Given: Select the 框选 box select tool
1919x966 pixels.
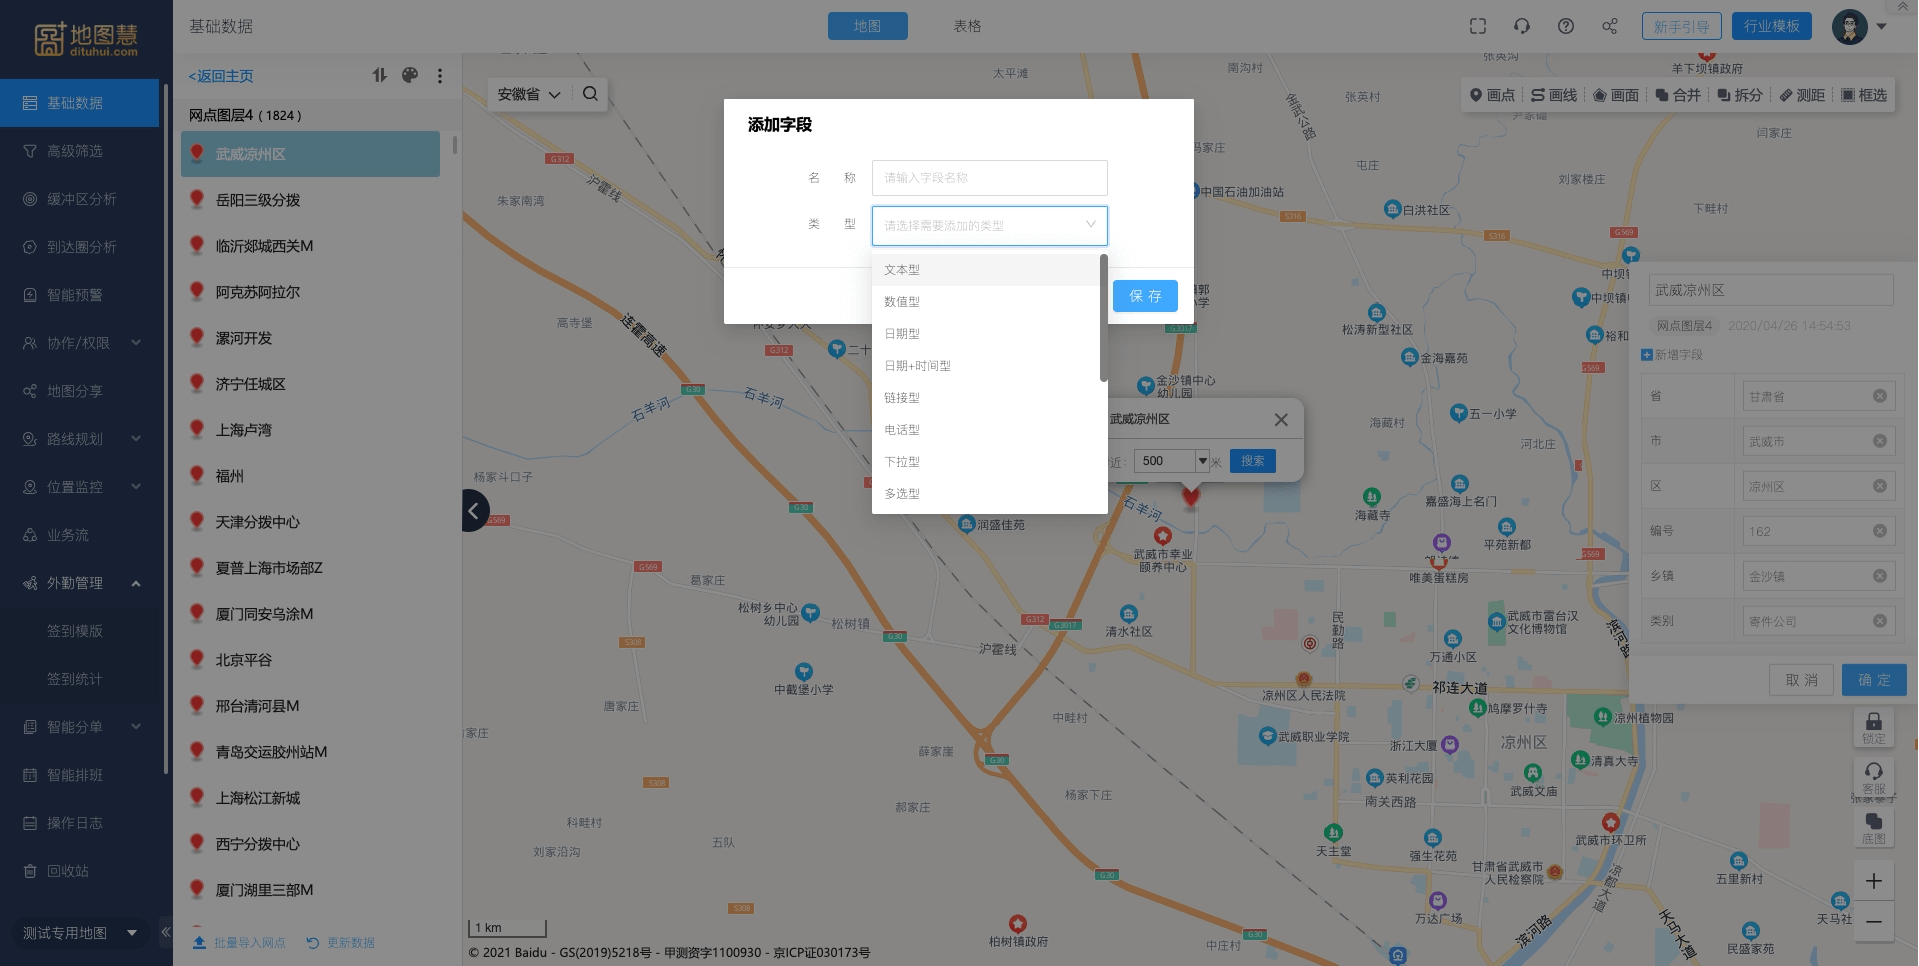Looking at the screenshot, I should 1864,95.
